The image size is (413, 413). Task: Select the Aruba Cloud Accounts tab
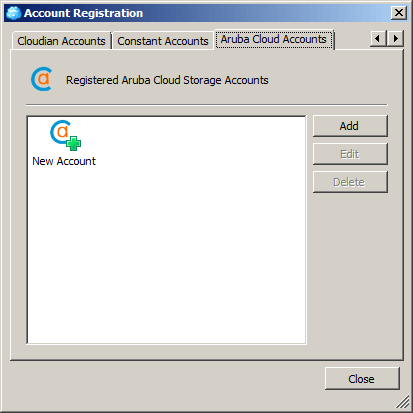pyautogui.click(x=274, y=39)
